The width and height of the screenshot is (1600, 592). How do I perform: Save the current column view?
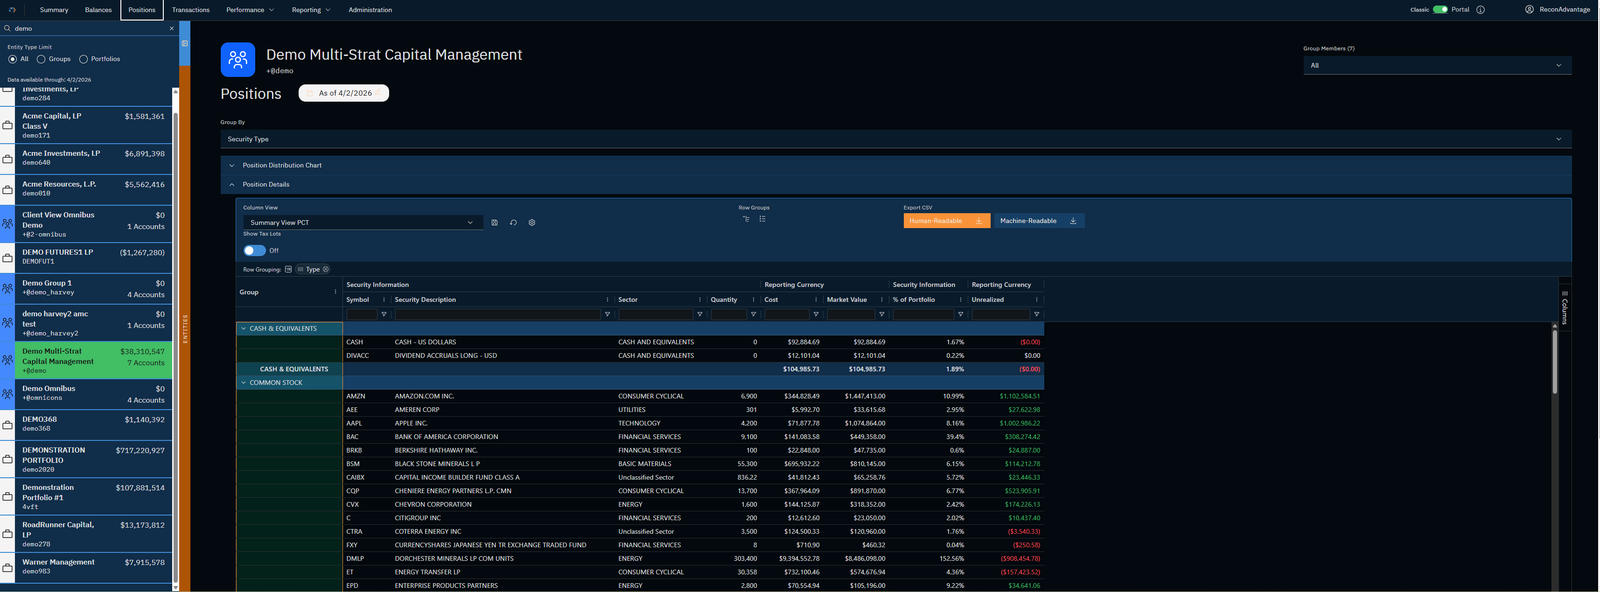(494, 223)
